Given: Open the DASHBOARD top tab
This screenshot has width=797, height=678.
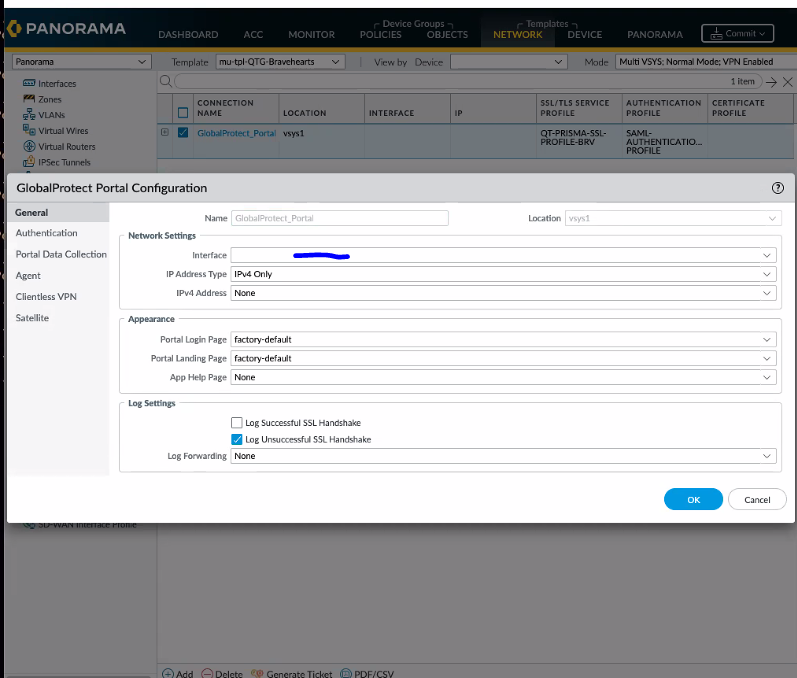Looking at the screenshot, I should tap(188, 35).
